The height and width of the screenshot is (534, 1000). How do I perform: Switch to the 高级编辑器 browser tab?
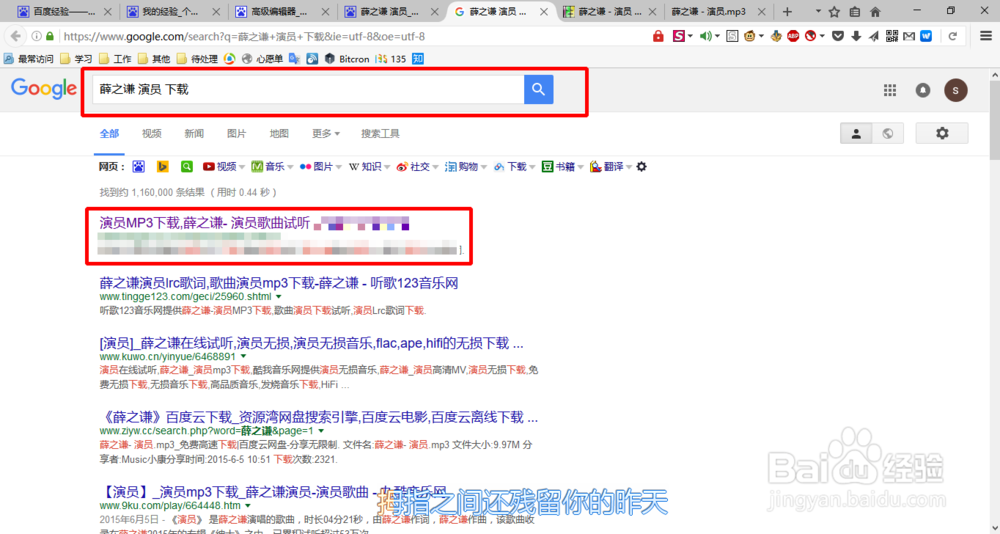pyautogui.click(x=283, y=11)
